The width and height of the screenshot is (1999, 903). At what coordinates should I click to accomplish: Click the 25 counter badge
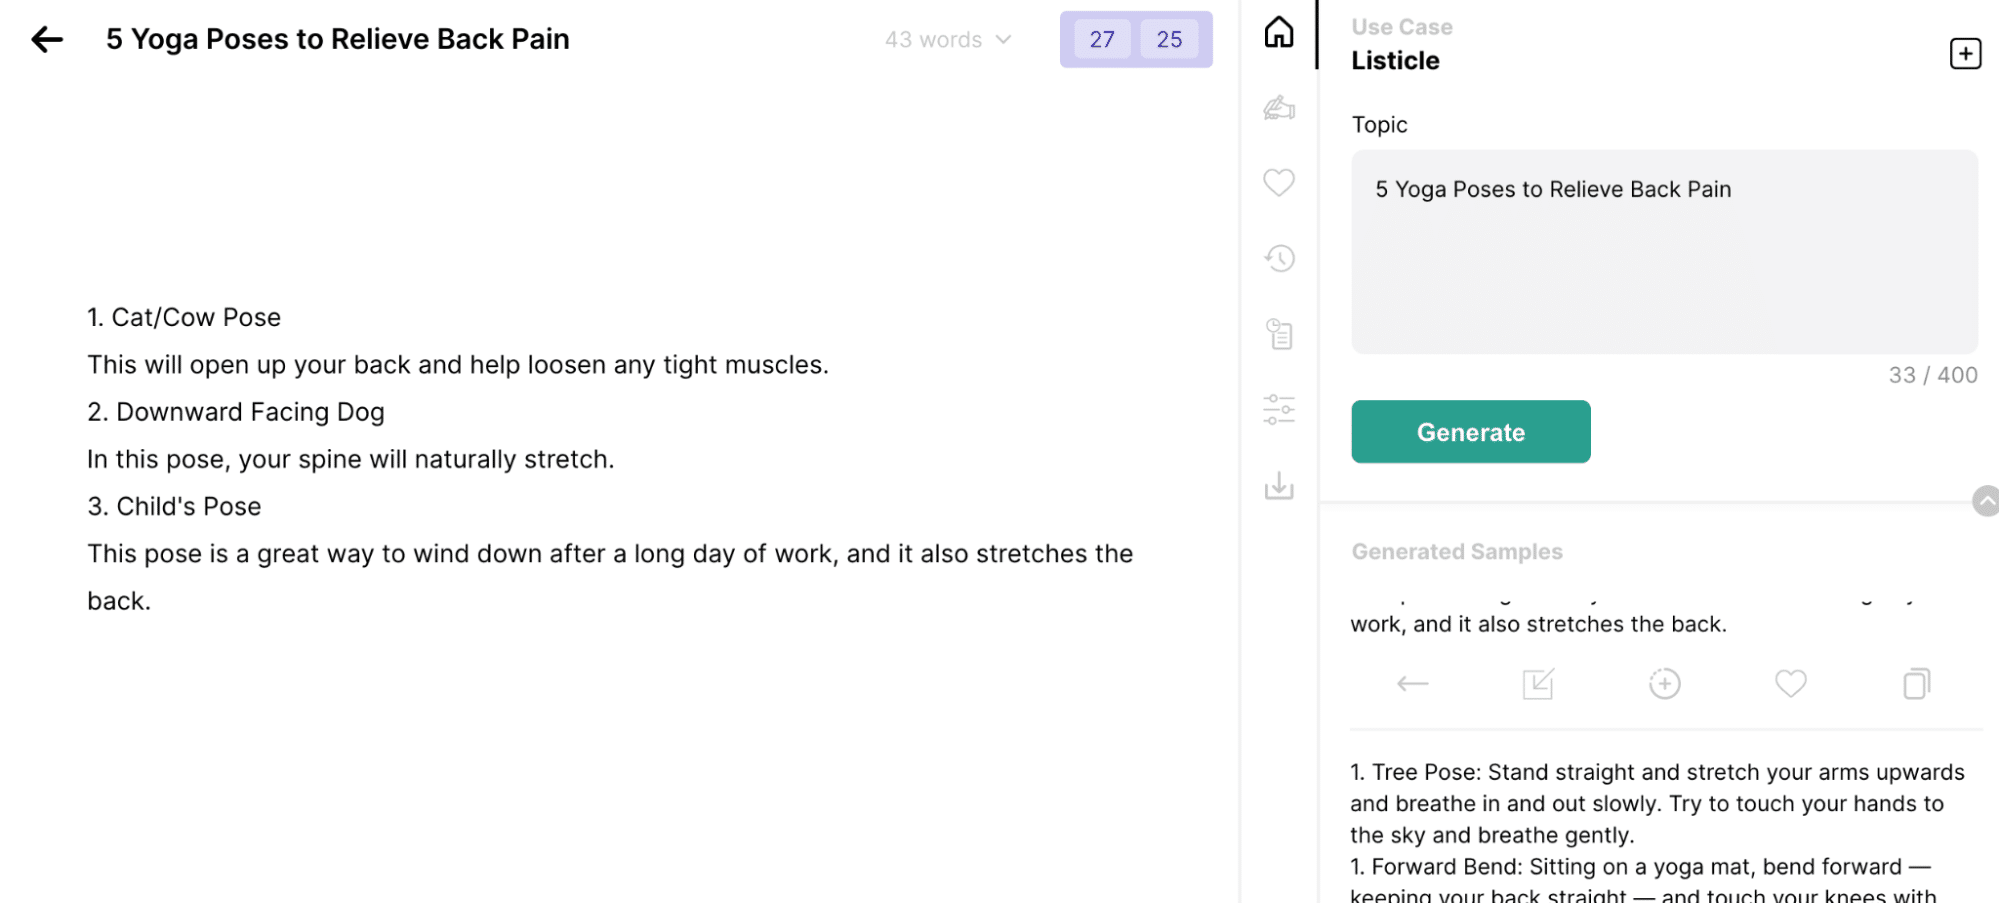[1169, 40]
